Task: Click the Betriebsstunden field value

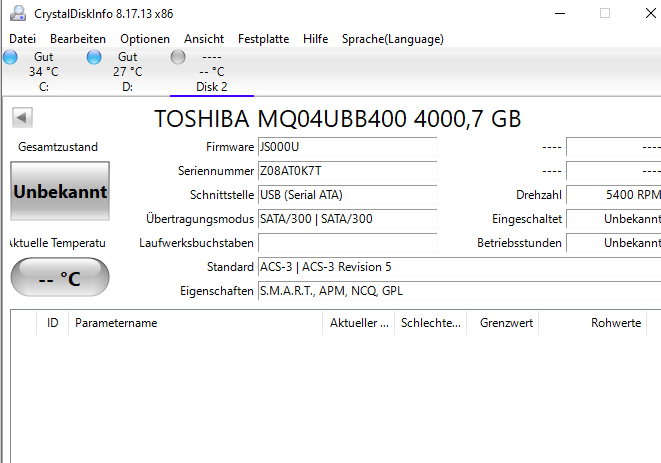Action: click(613, 243)
